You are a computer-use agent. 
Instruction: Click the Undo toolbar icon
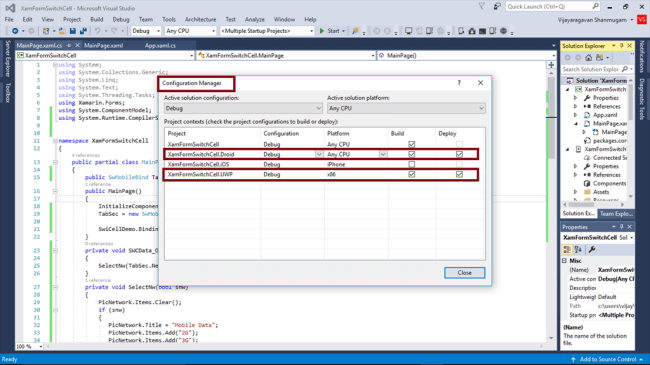pyautogui.click(x=97, y=31)
